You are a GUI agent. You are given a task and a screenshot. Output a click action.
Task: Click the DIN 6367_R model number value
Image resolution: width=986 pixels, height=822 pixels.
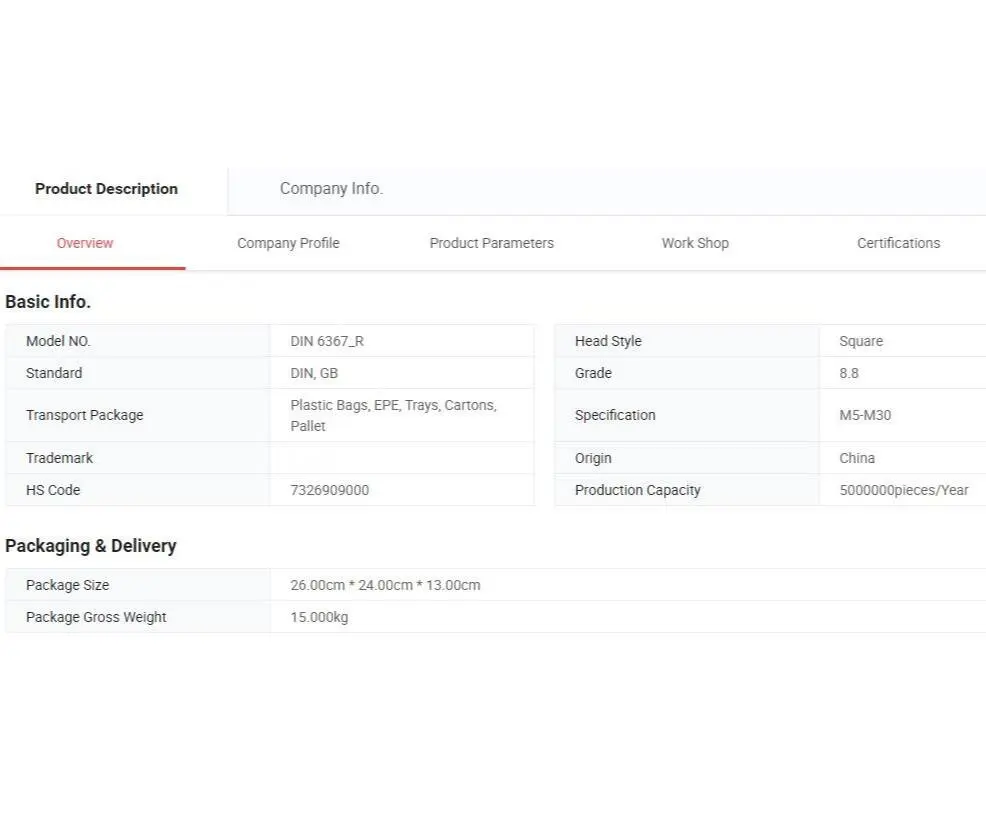pyautogui.click(x=327, y=341)
